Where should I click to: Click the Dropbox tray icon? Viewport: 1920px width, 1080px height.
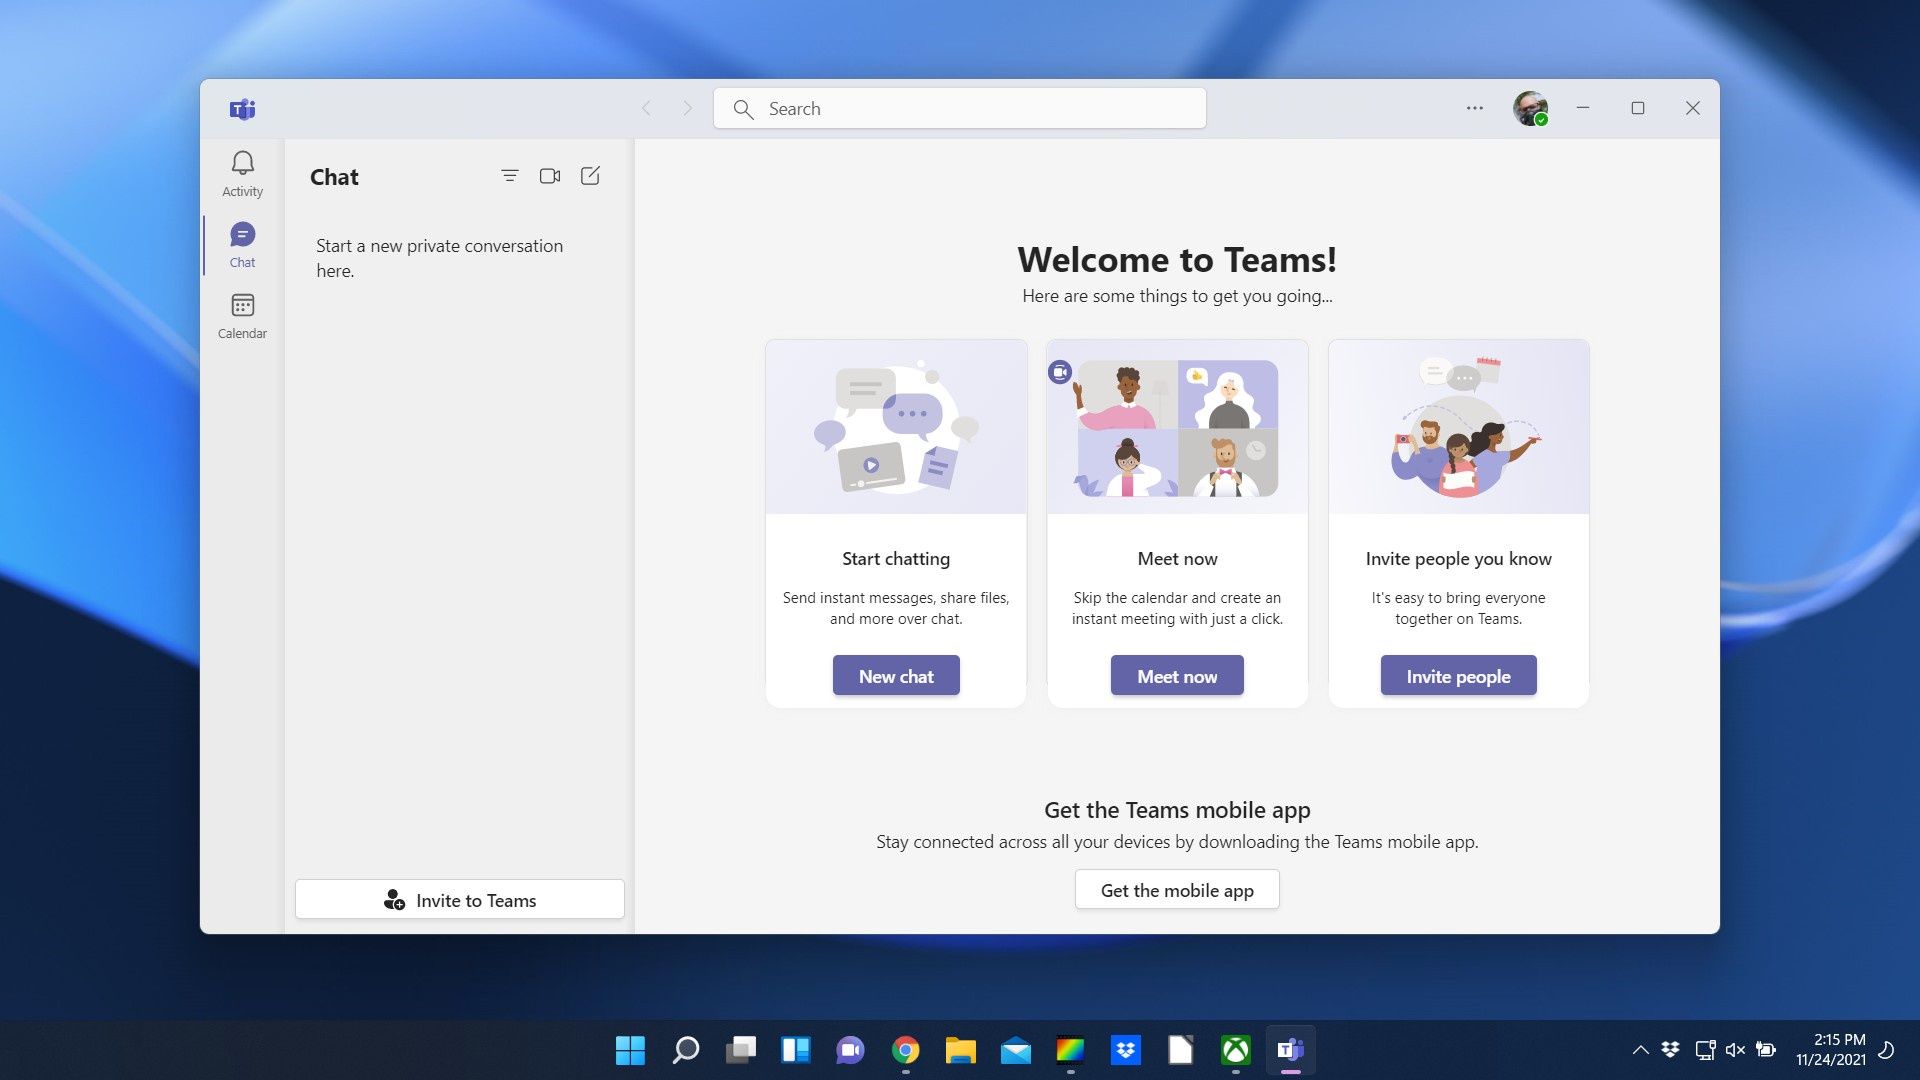point(1671,1050)
